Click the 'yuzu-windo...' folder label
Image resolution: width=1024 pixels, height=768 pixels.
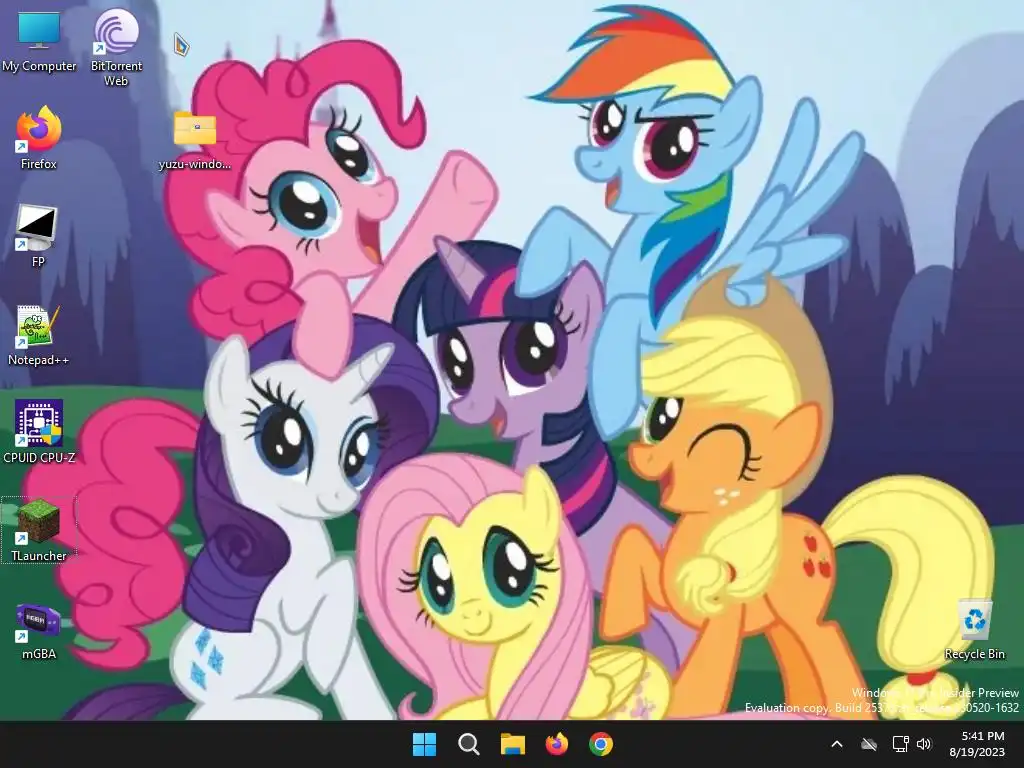[x=195, y=164]
